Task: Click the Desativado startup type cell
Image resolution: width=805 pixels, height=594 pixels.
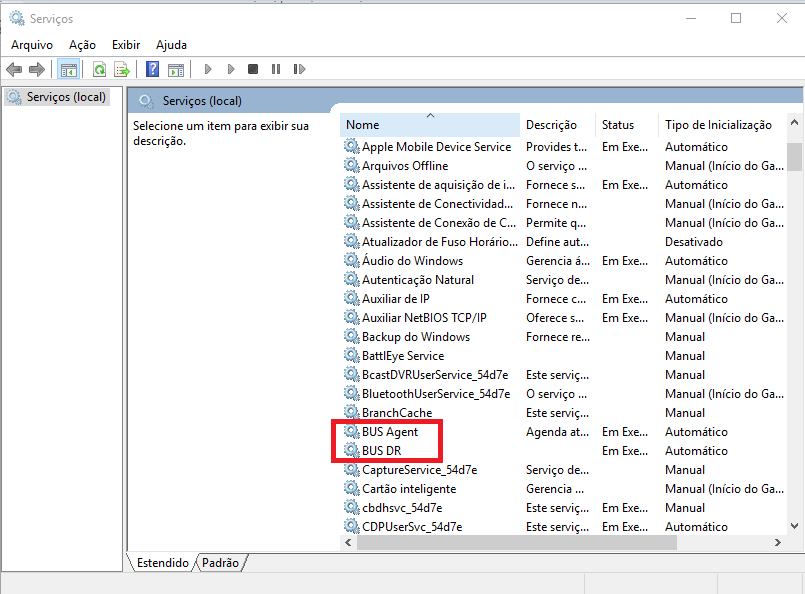Action: (x=694, y=242)
